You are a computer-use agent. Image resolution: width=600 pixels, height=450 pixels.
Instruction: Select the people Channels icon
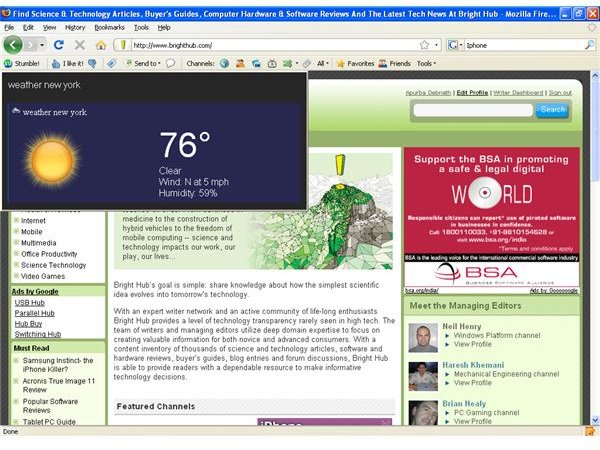click(x=240, y=64)
